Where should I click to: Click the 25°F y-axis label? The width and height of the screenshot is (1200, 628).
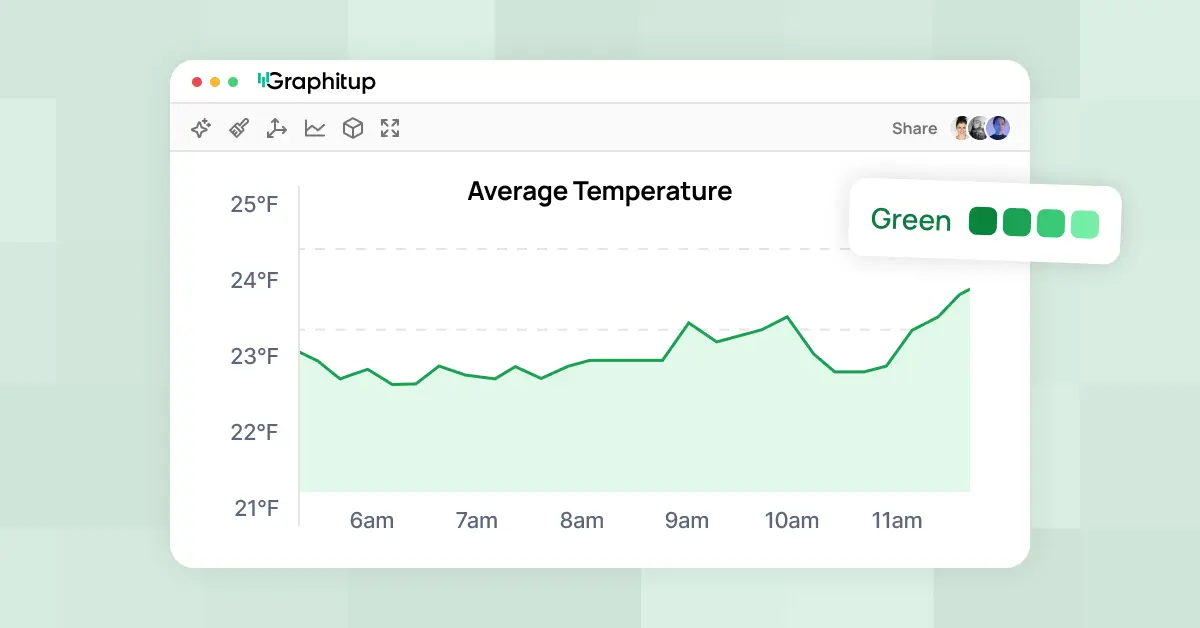pos(252,204)
